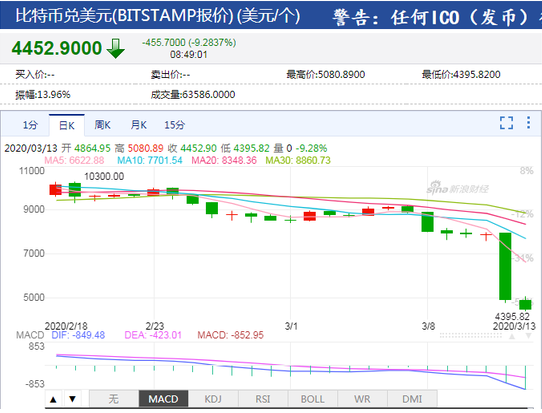Click the 振幅:13.96% value
Image resolution: width=542 pixels, height=413 pixels.
43,94
